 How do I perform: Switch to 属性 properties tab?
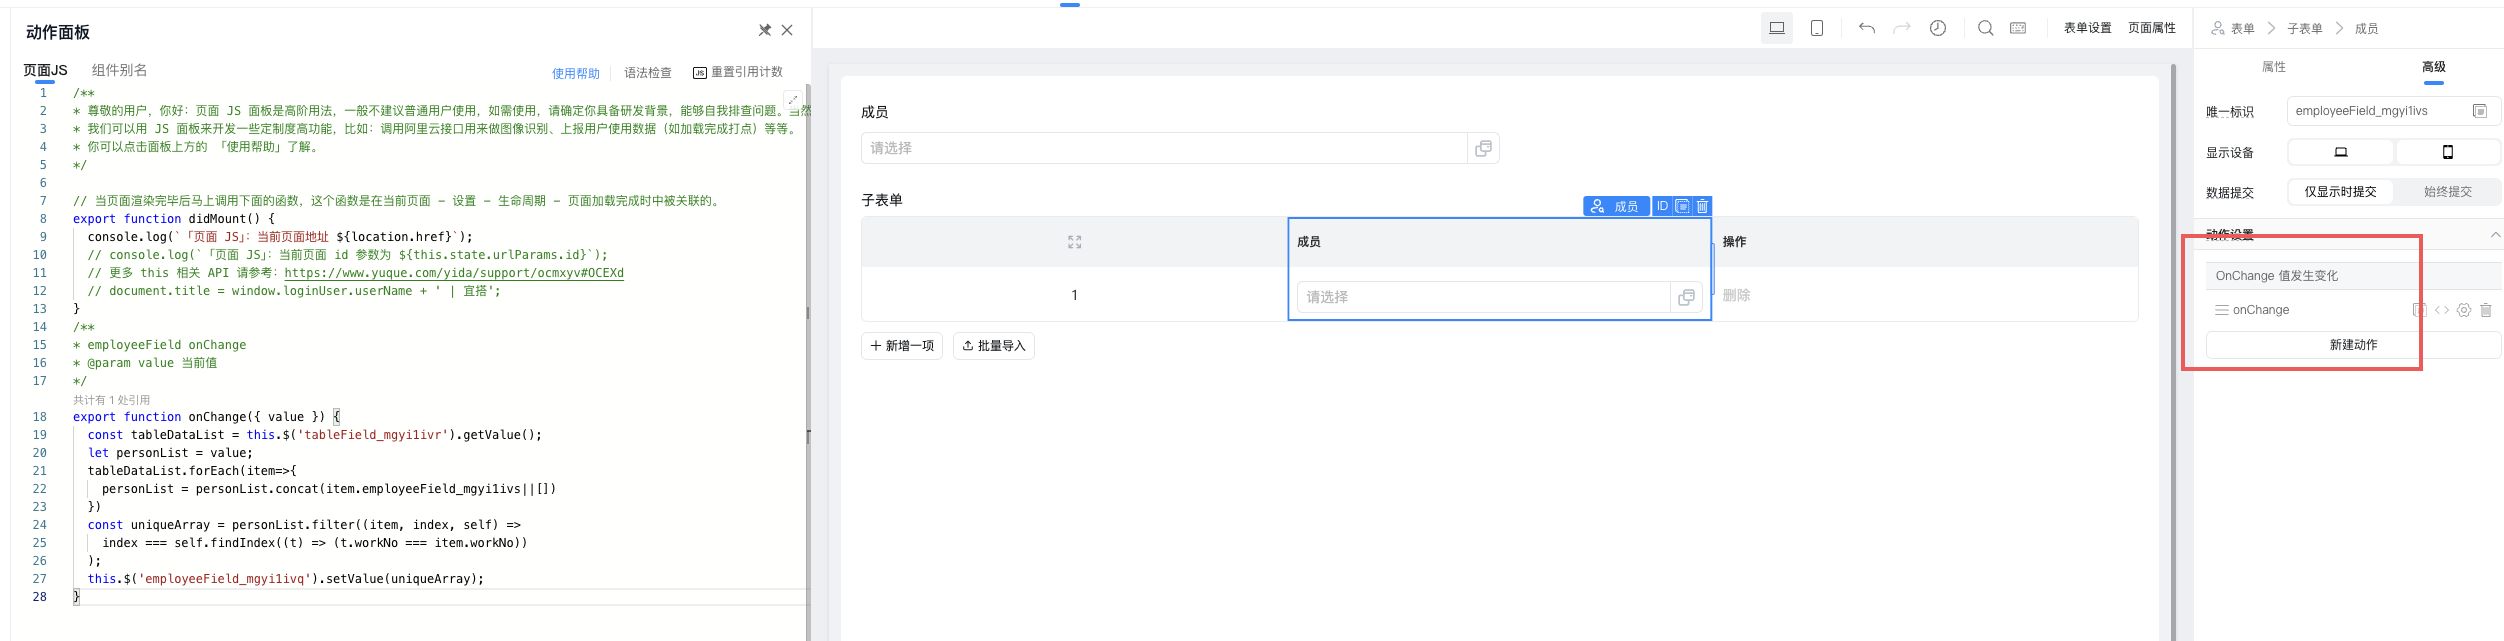[x=2274, y=67]
